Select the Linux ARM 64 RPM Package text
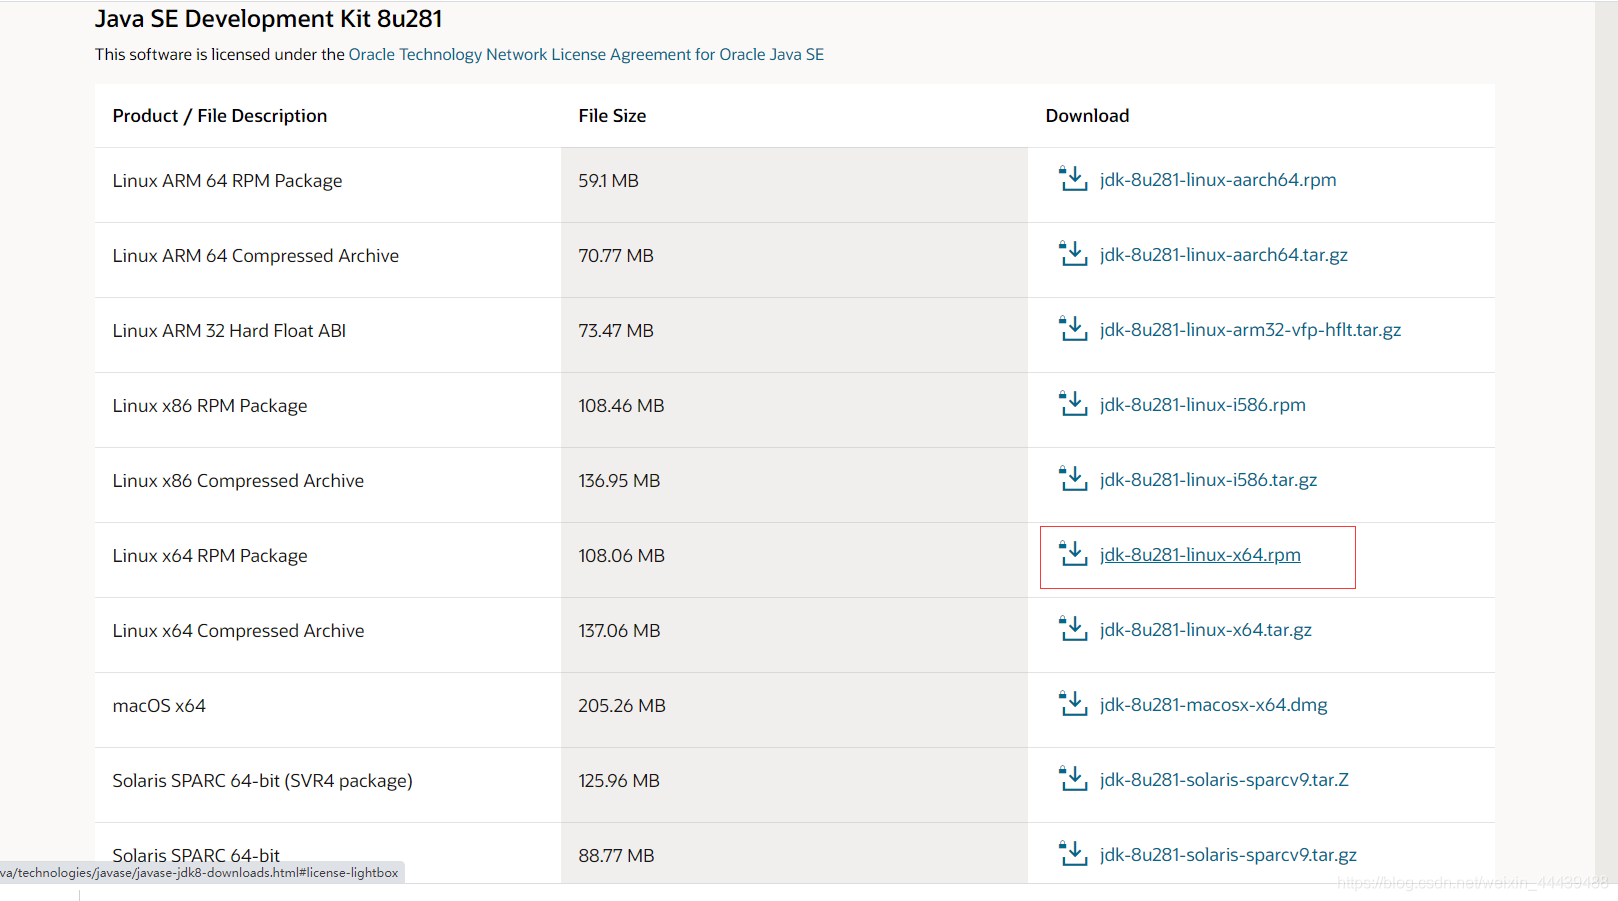 click(x=227, y=181)
